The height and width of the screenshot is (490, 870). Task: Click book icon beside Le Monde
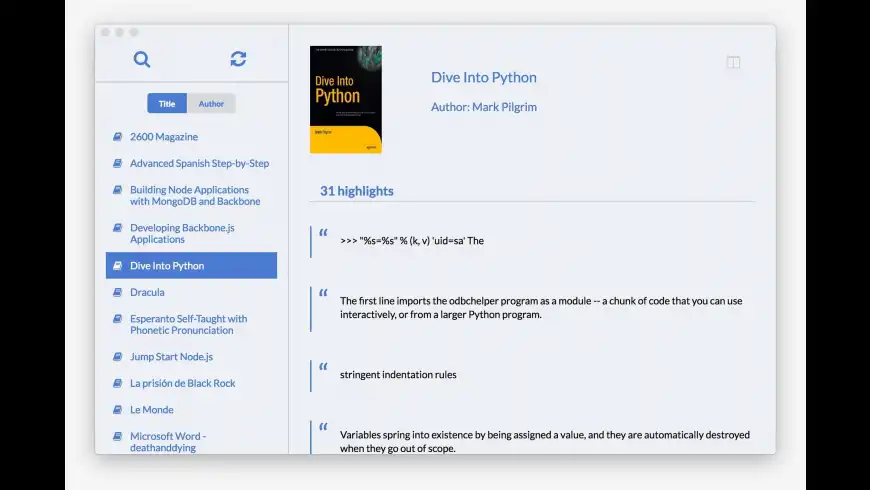click(117, 410)
